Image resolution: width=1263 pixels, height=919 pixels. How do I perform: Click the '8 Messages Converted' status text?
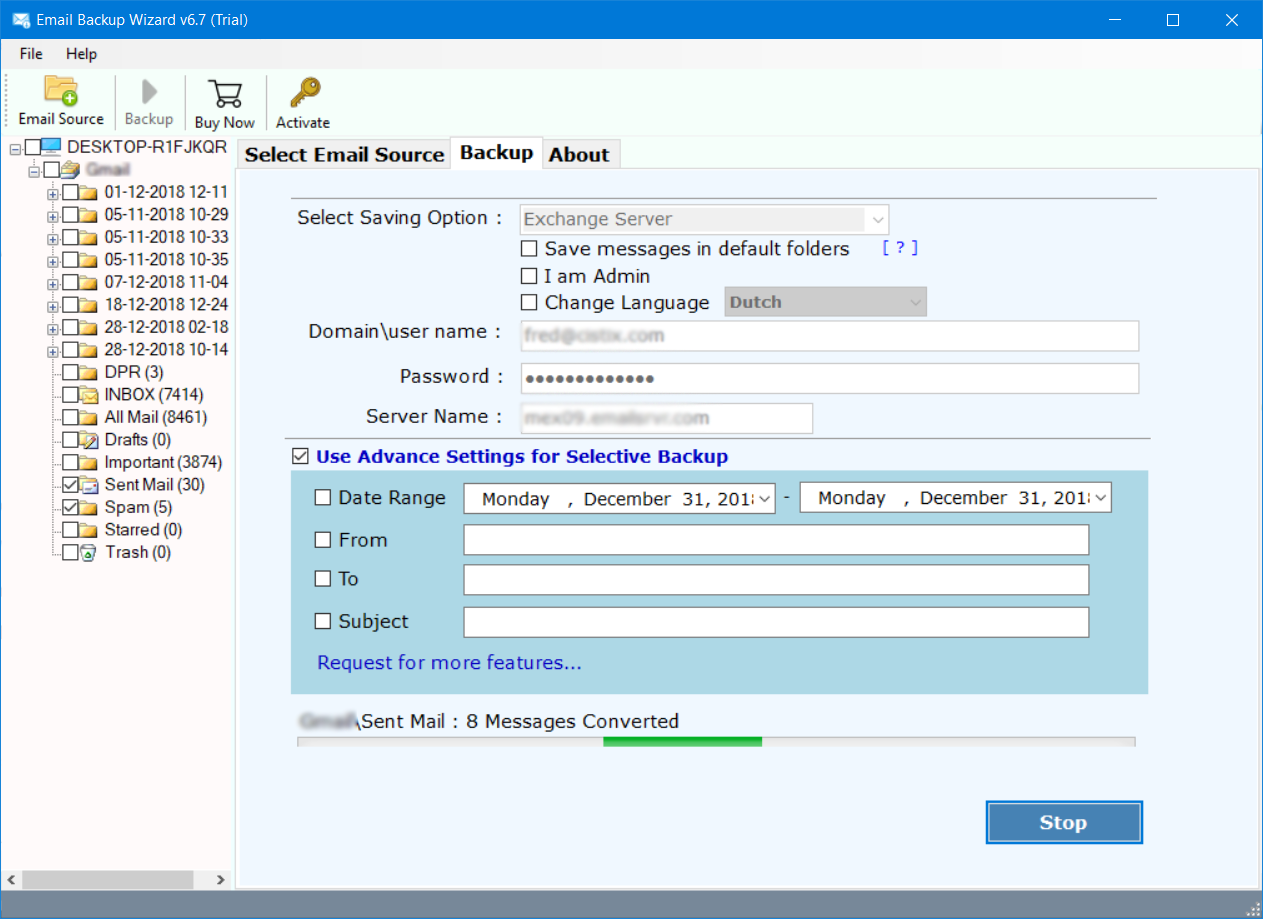573,721
